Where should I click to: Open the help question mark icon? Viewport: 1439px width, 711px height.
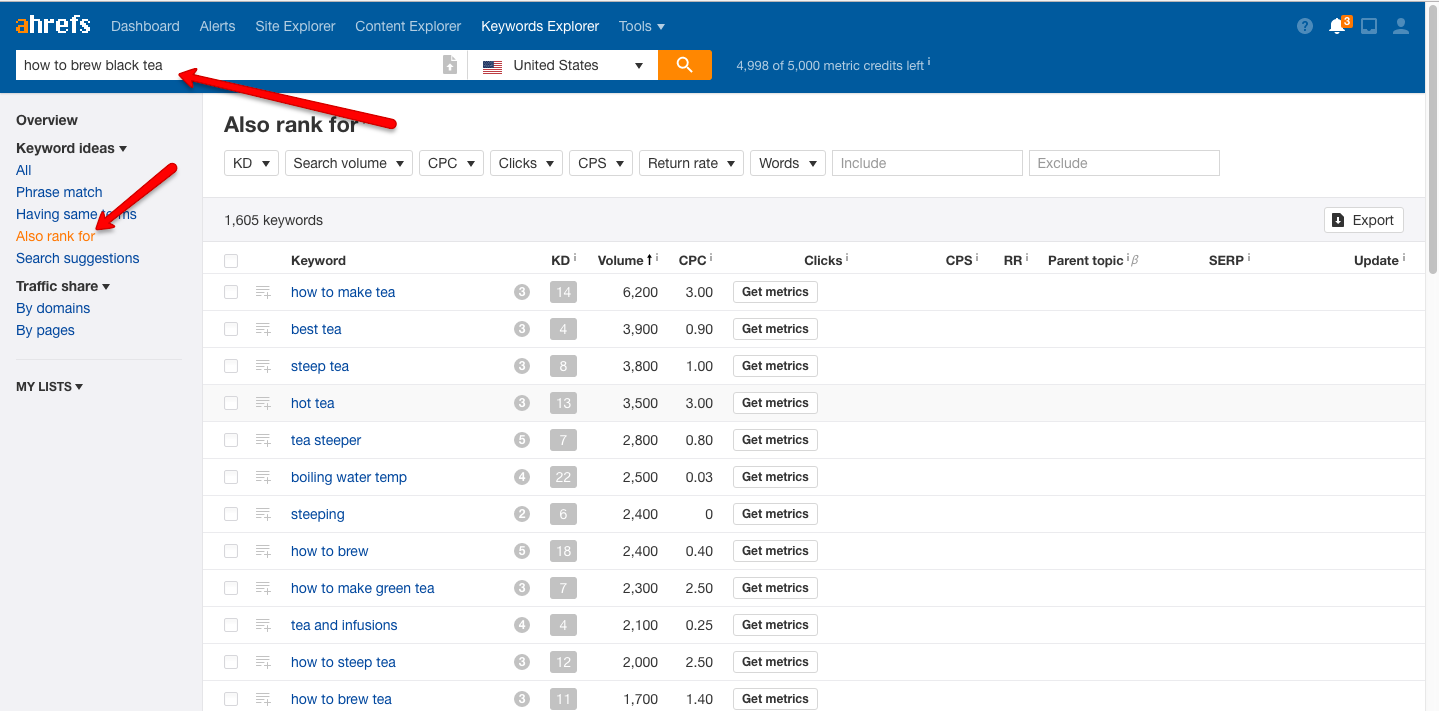pyautogui.click(x=1305, y=26)
